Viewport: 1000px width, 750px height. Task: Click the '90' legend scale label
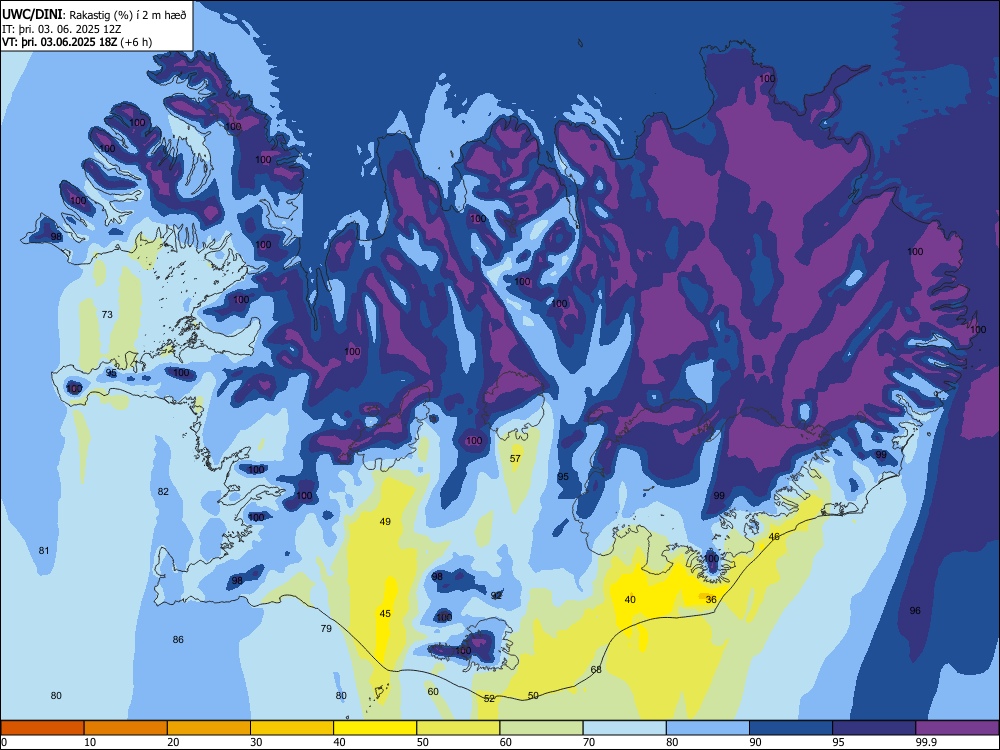756,742
